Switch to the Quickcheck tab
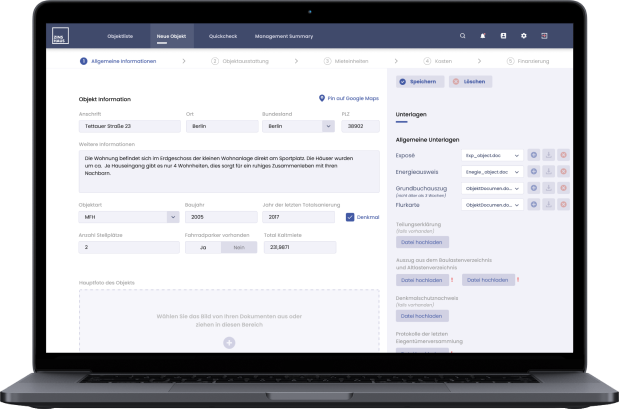 223,36
